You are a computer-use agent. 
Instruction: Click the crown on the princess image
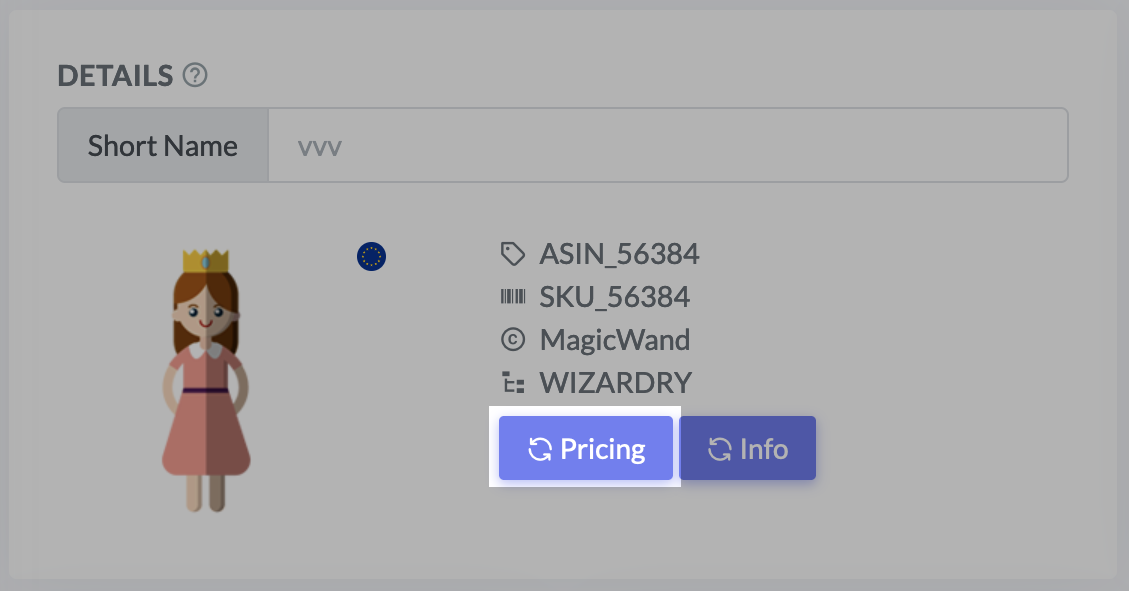206,259
